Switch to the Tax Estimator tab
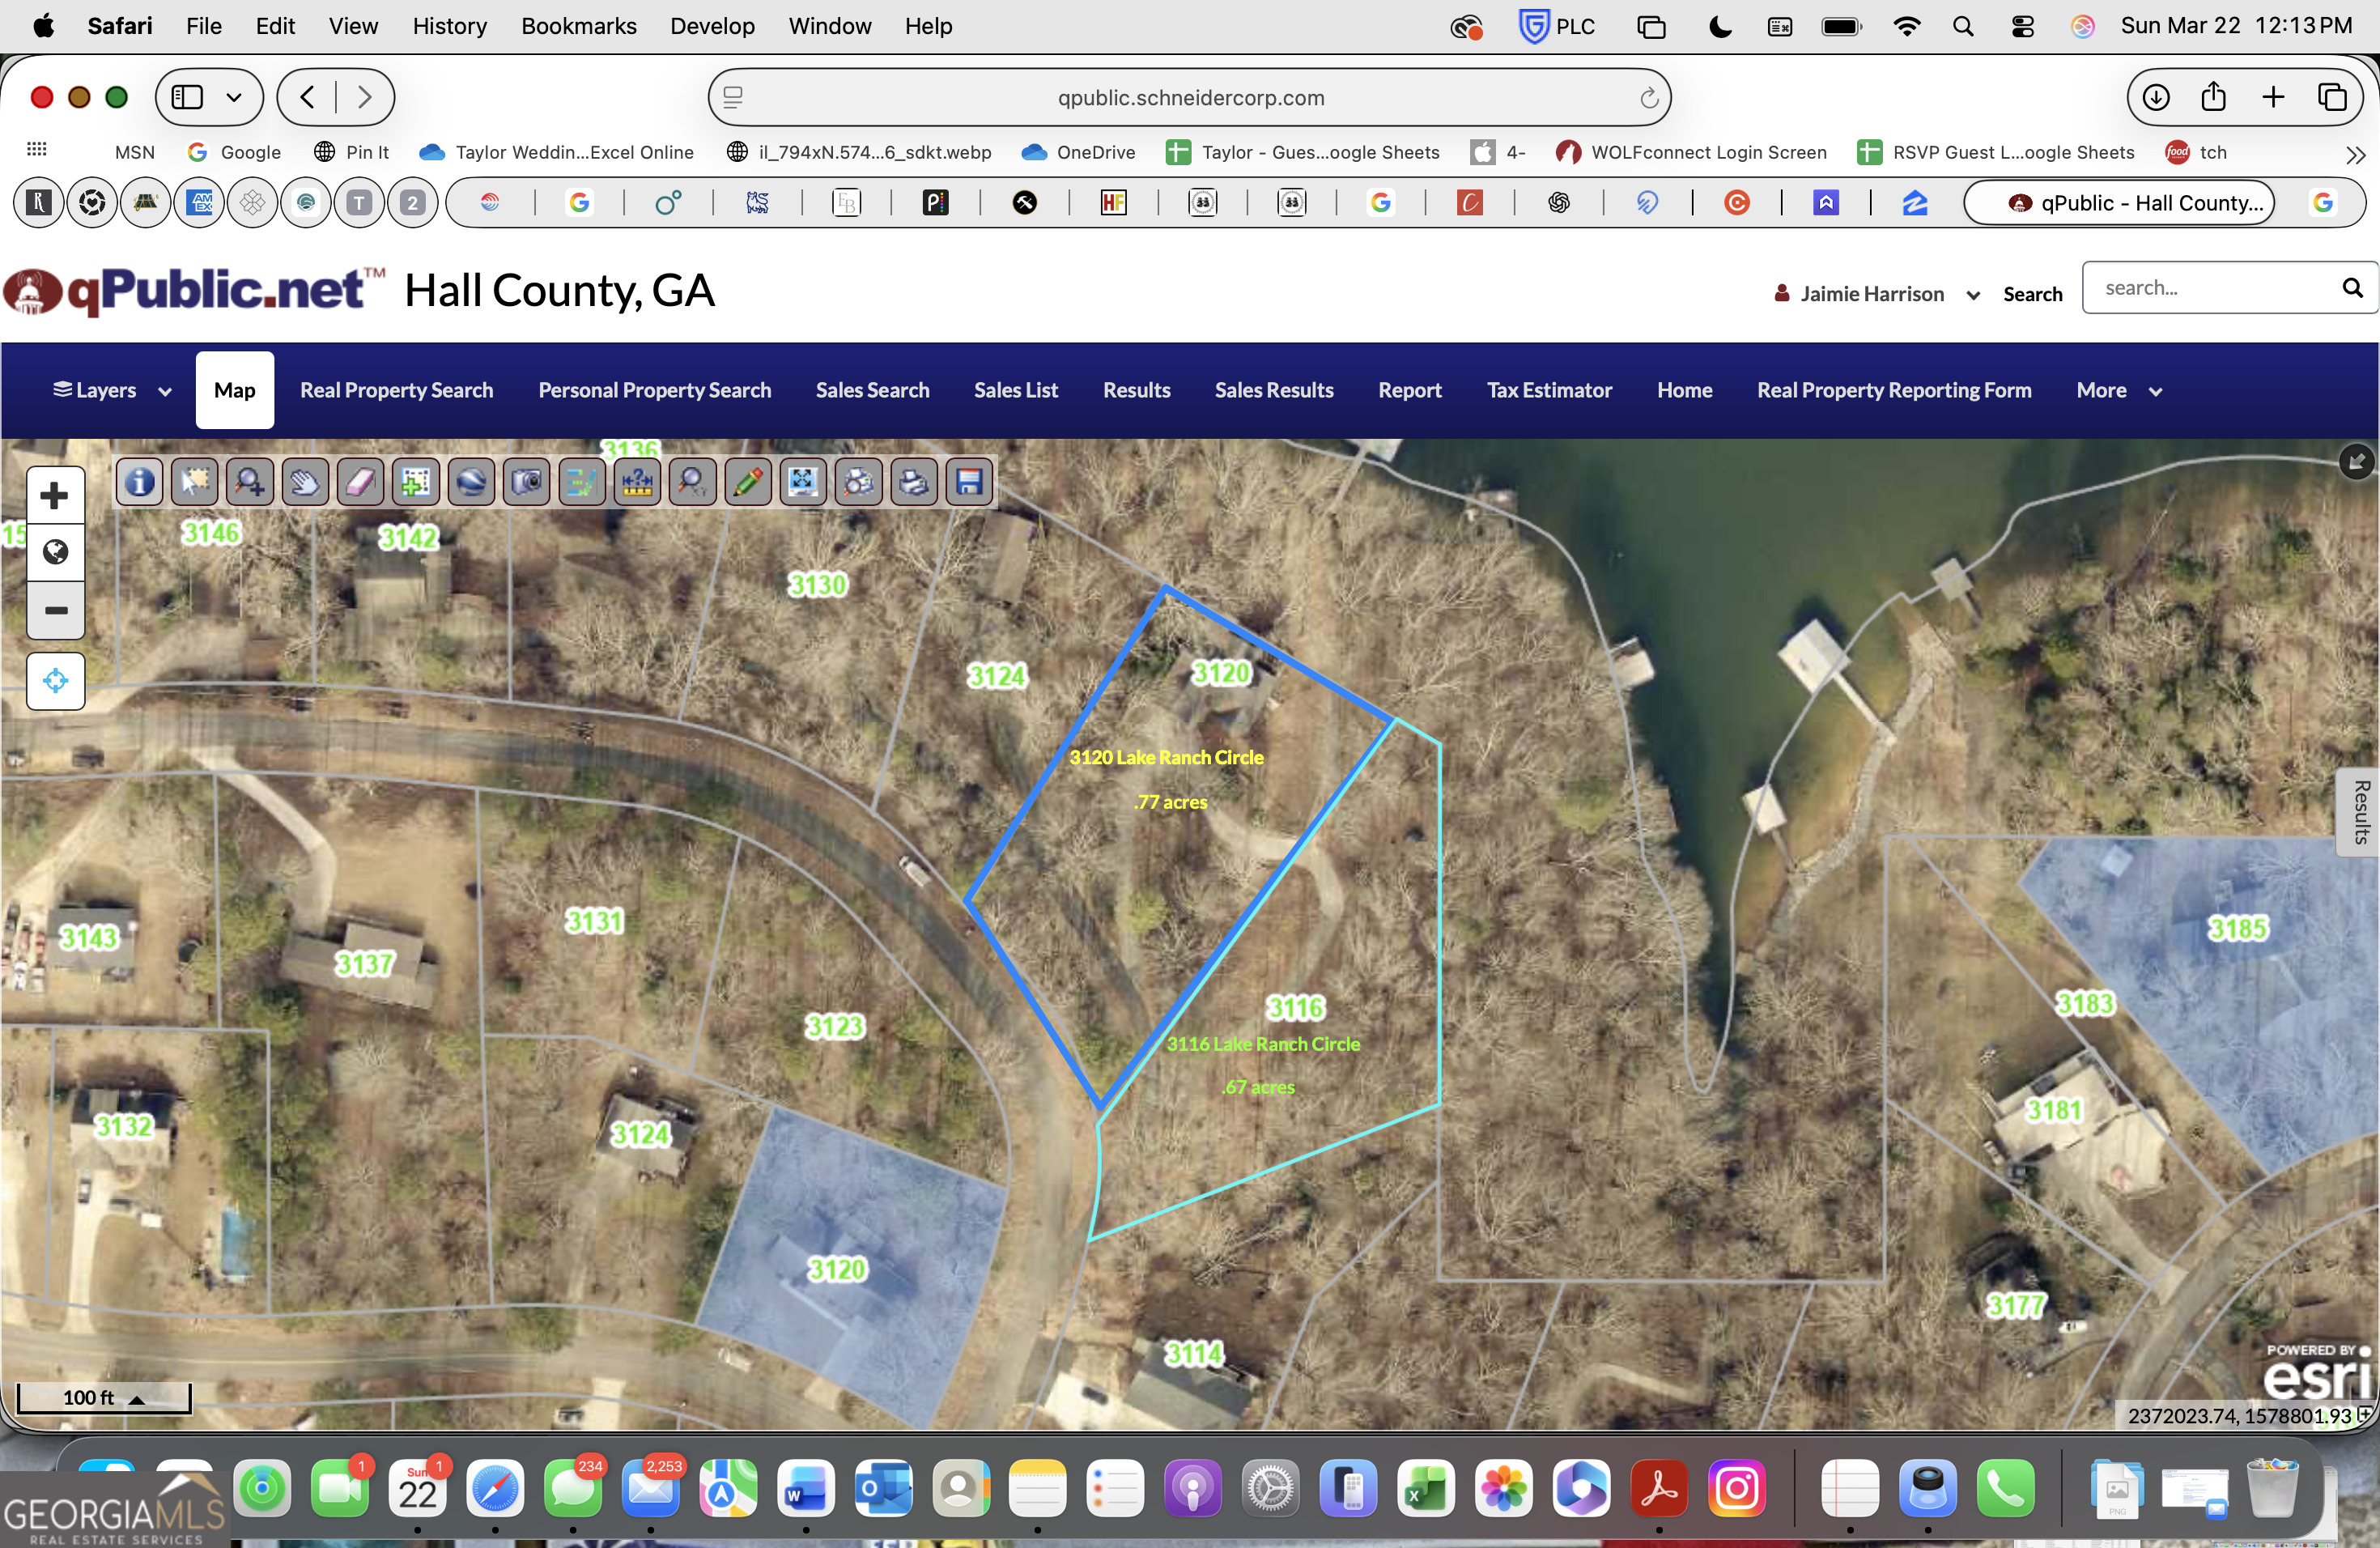 (1549, 391)
